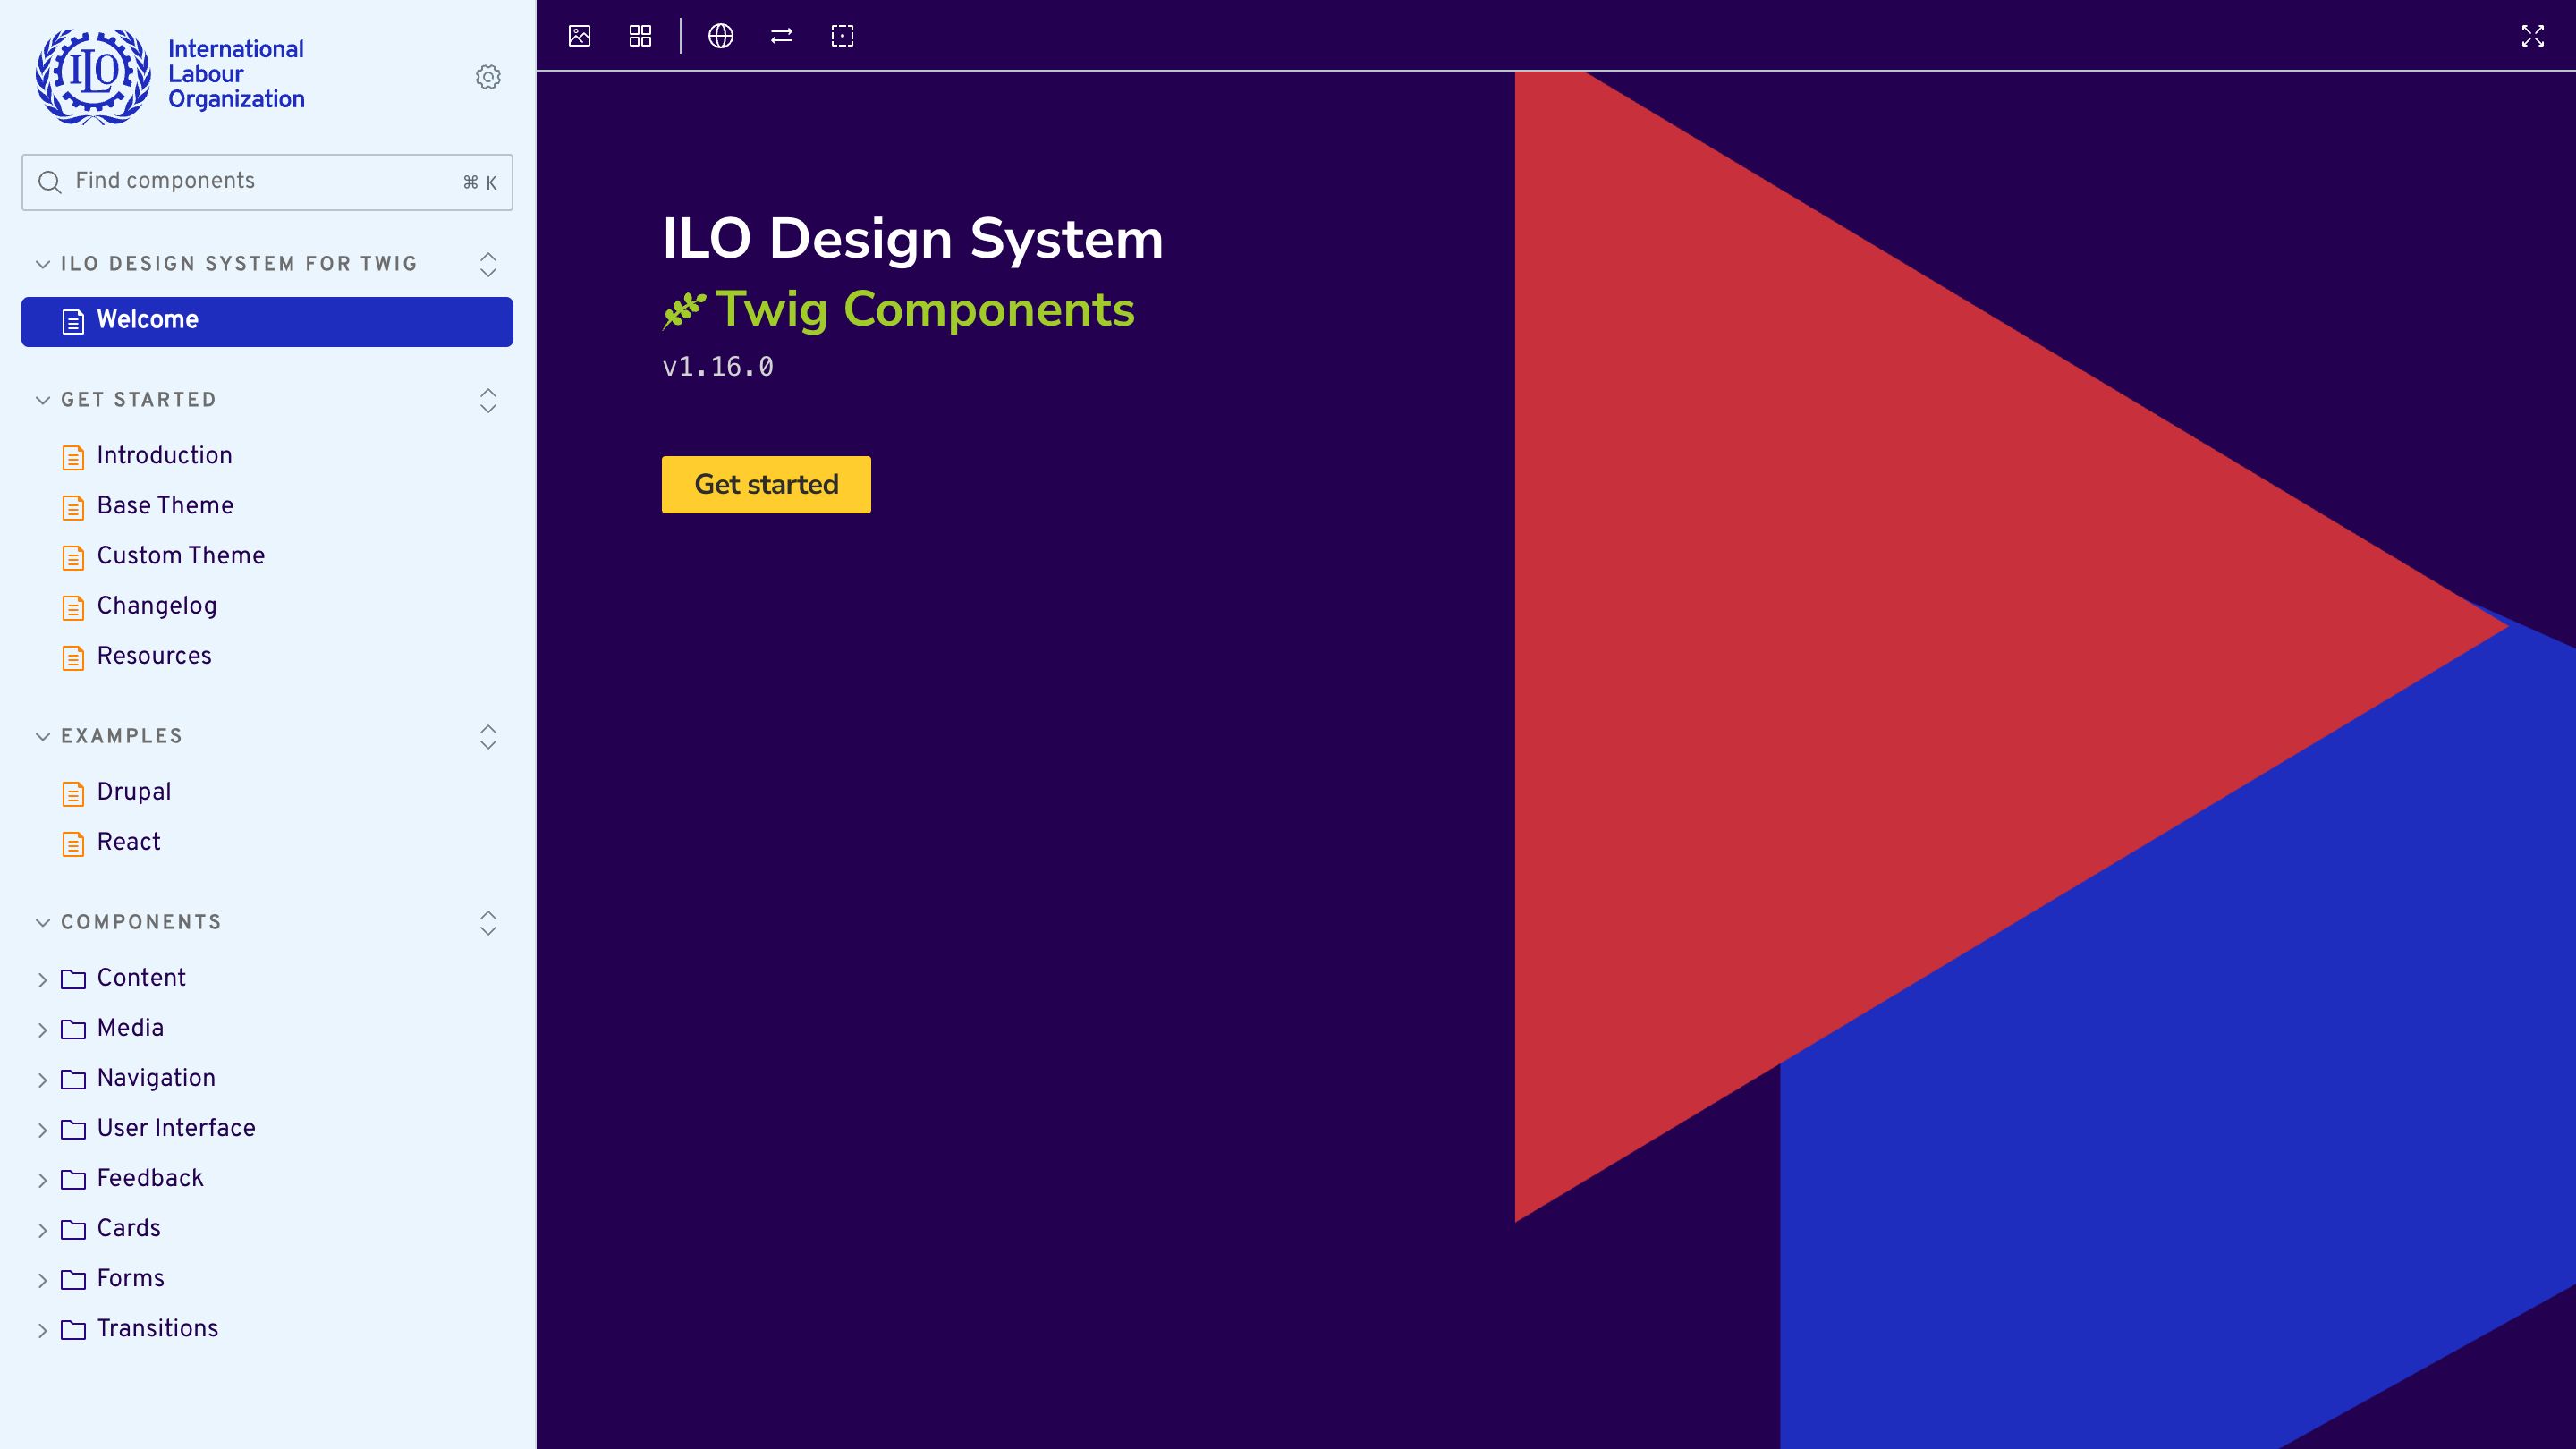
Task: Click the Welcome document icon
Action: click(x=73, y=321)
